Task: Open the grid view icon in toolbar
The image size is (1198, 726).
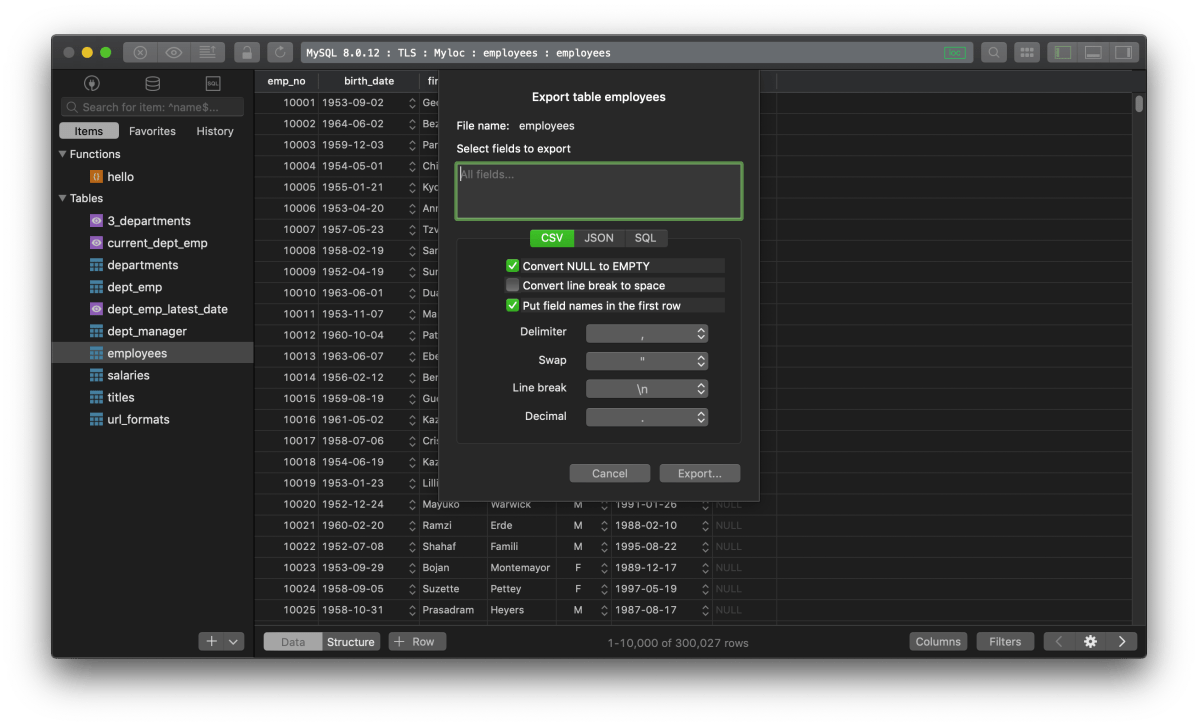Action: click(1027, 53)
